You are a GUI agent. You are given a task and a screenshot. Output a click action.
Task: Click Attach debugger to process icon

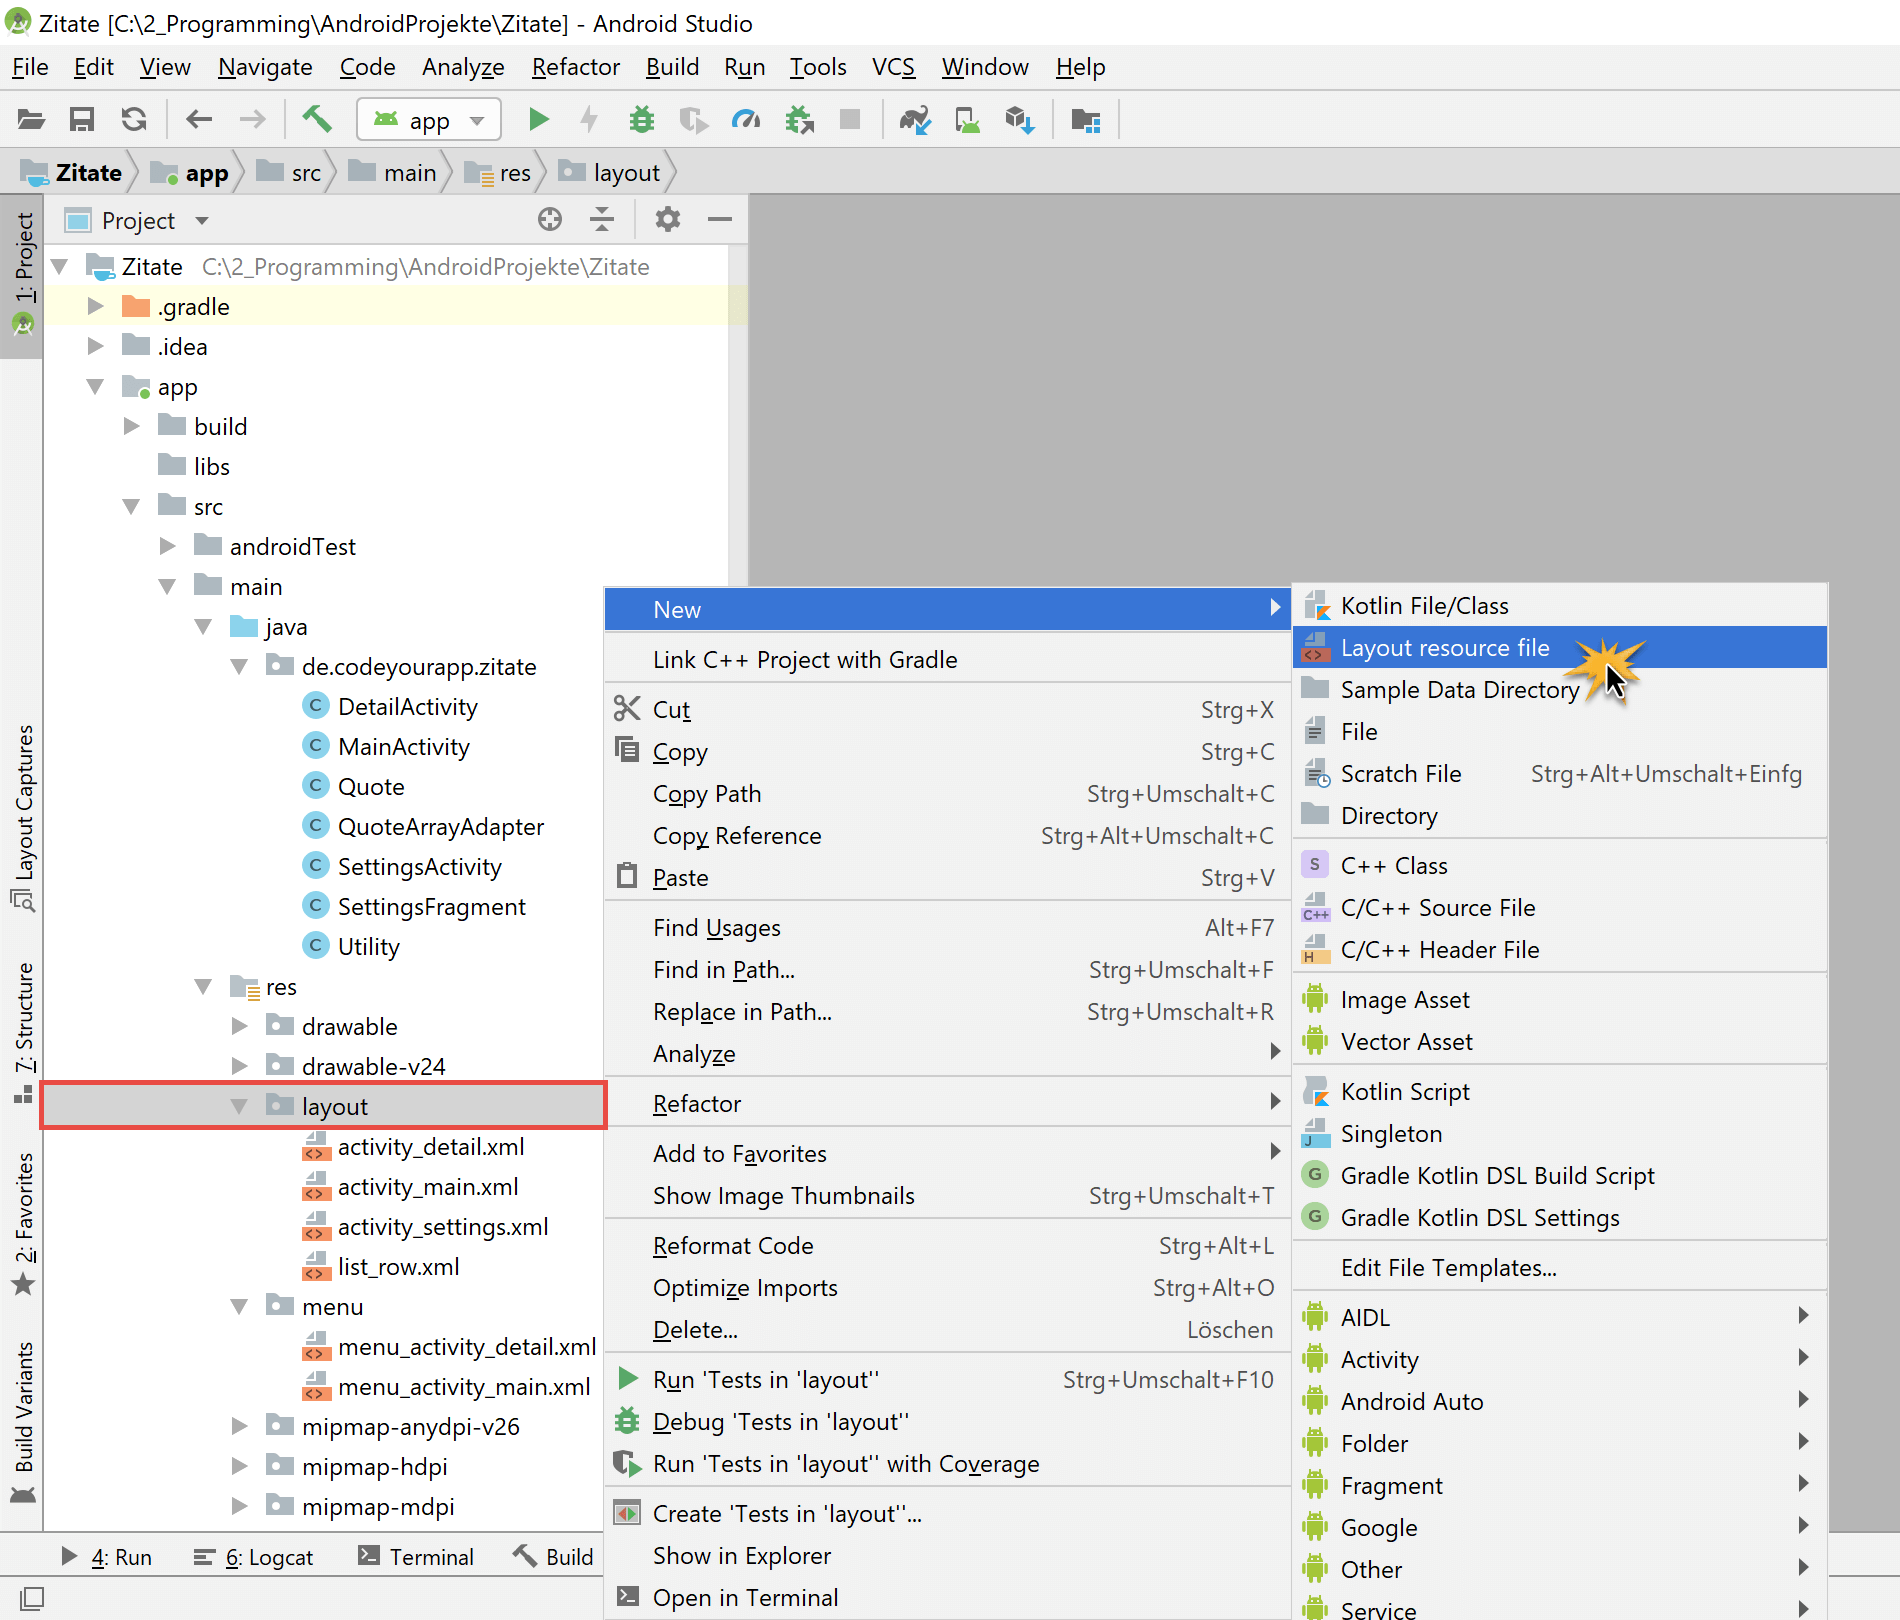[x=800, y=120]
